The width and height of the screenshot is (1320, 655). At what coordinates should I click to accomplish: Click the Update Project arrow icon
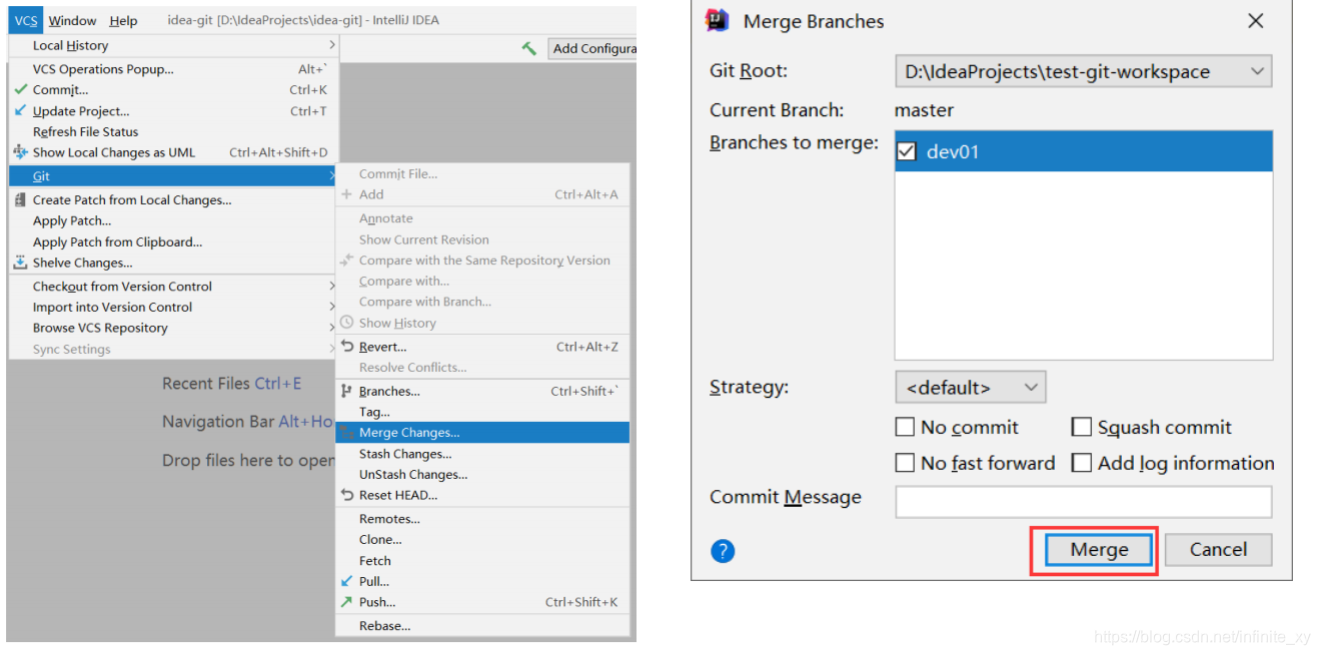[20, 110]
